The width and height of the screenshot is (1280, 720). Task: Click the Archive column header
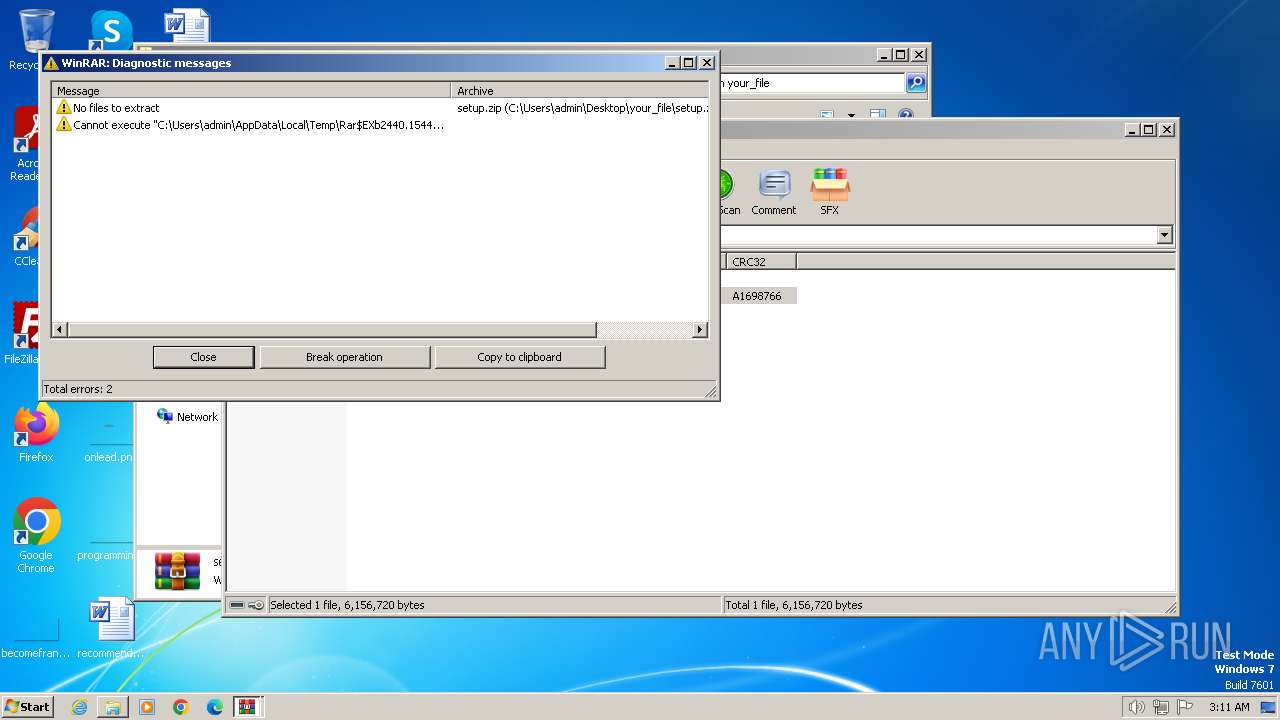point(580,91)
